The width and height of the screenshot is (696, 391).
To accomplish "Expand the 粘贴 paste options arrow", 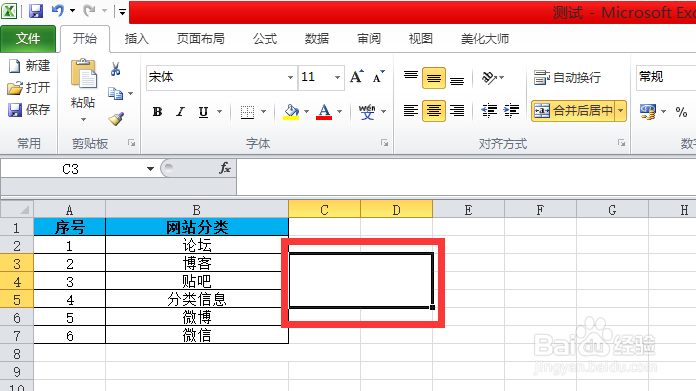I will (x=83, y=120).
